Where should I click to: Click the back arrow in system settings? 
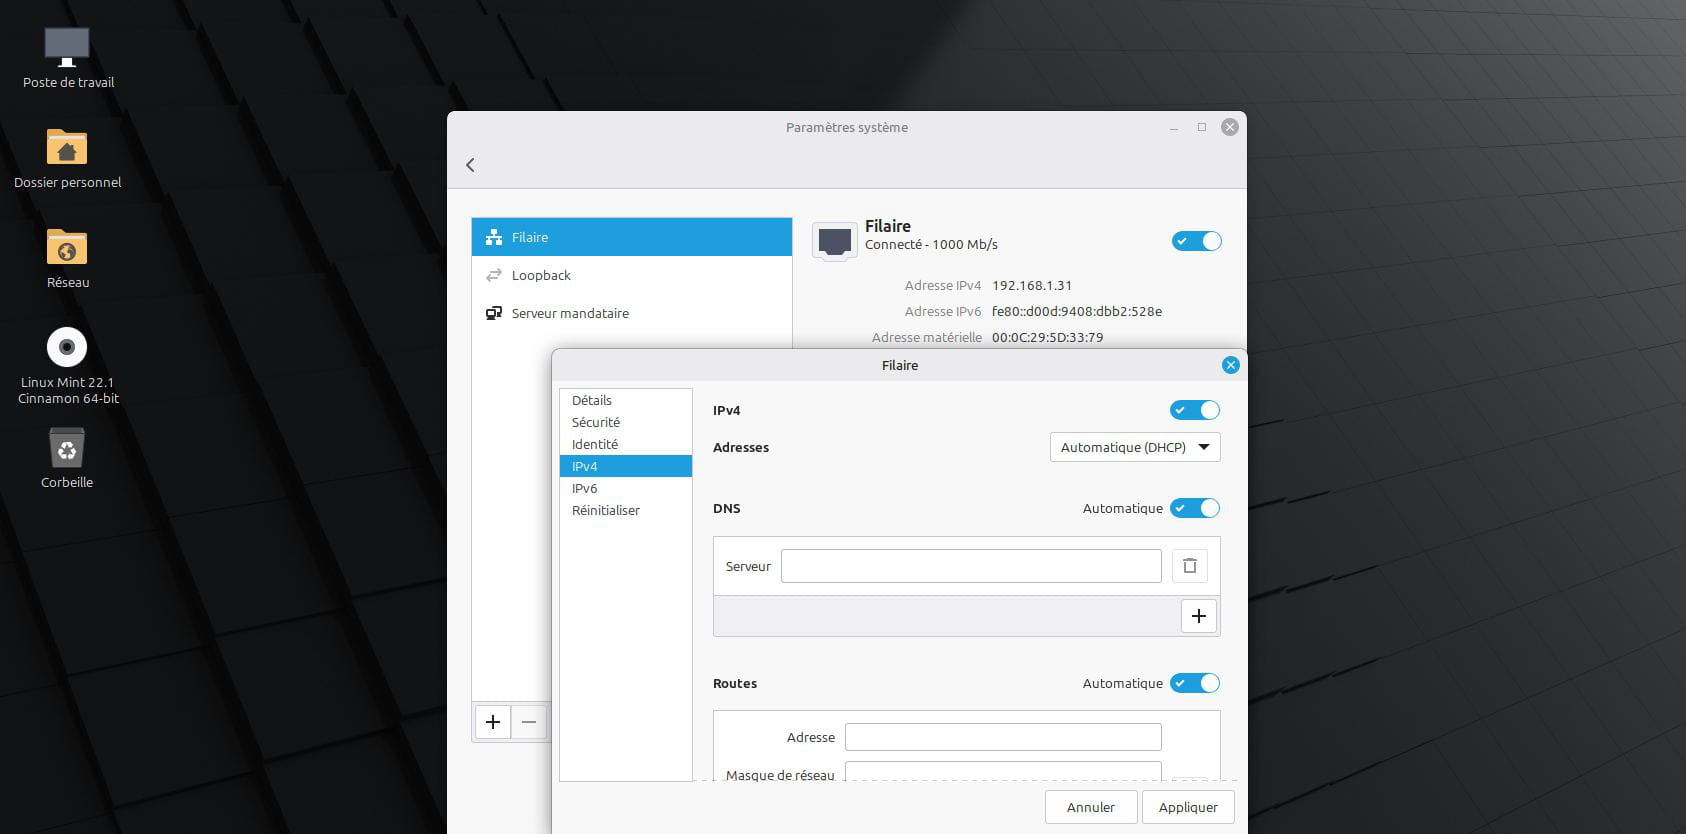coord(470,165)
